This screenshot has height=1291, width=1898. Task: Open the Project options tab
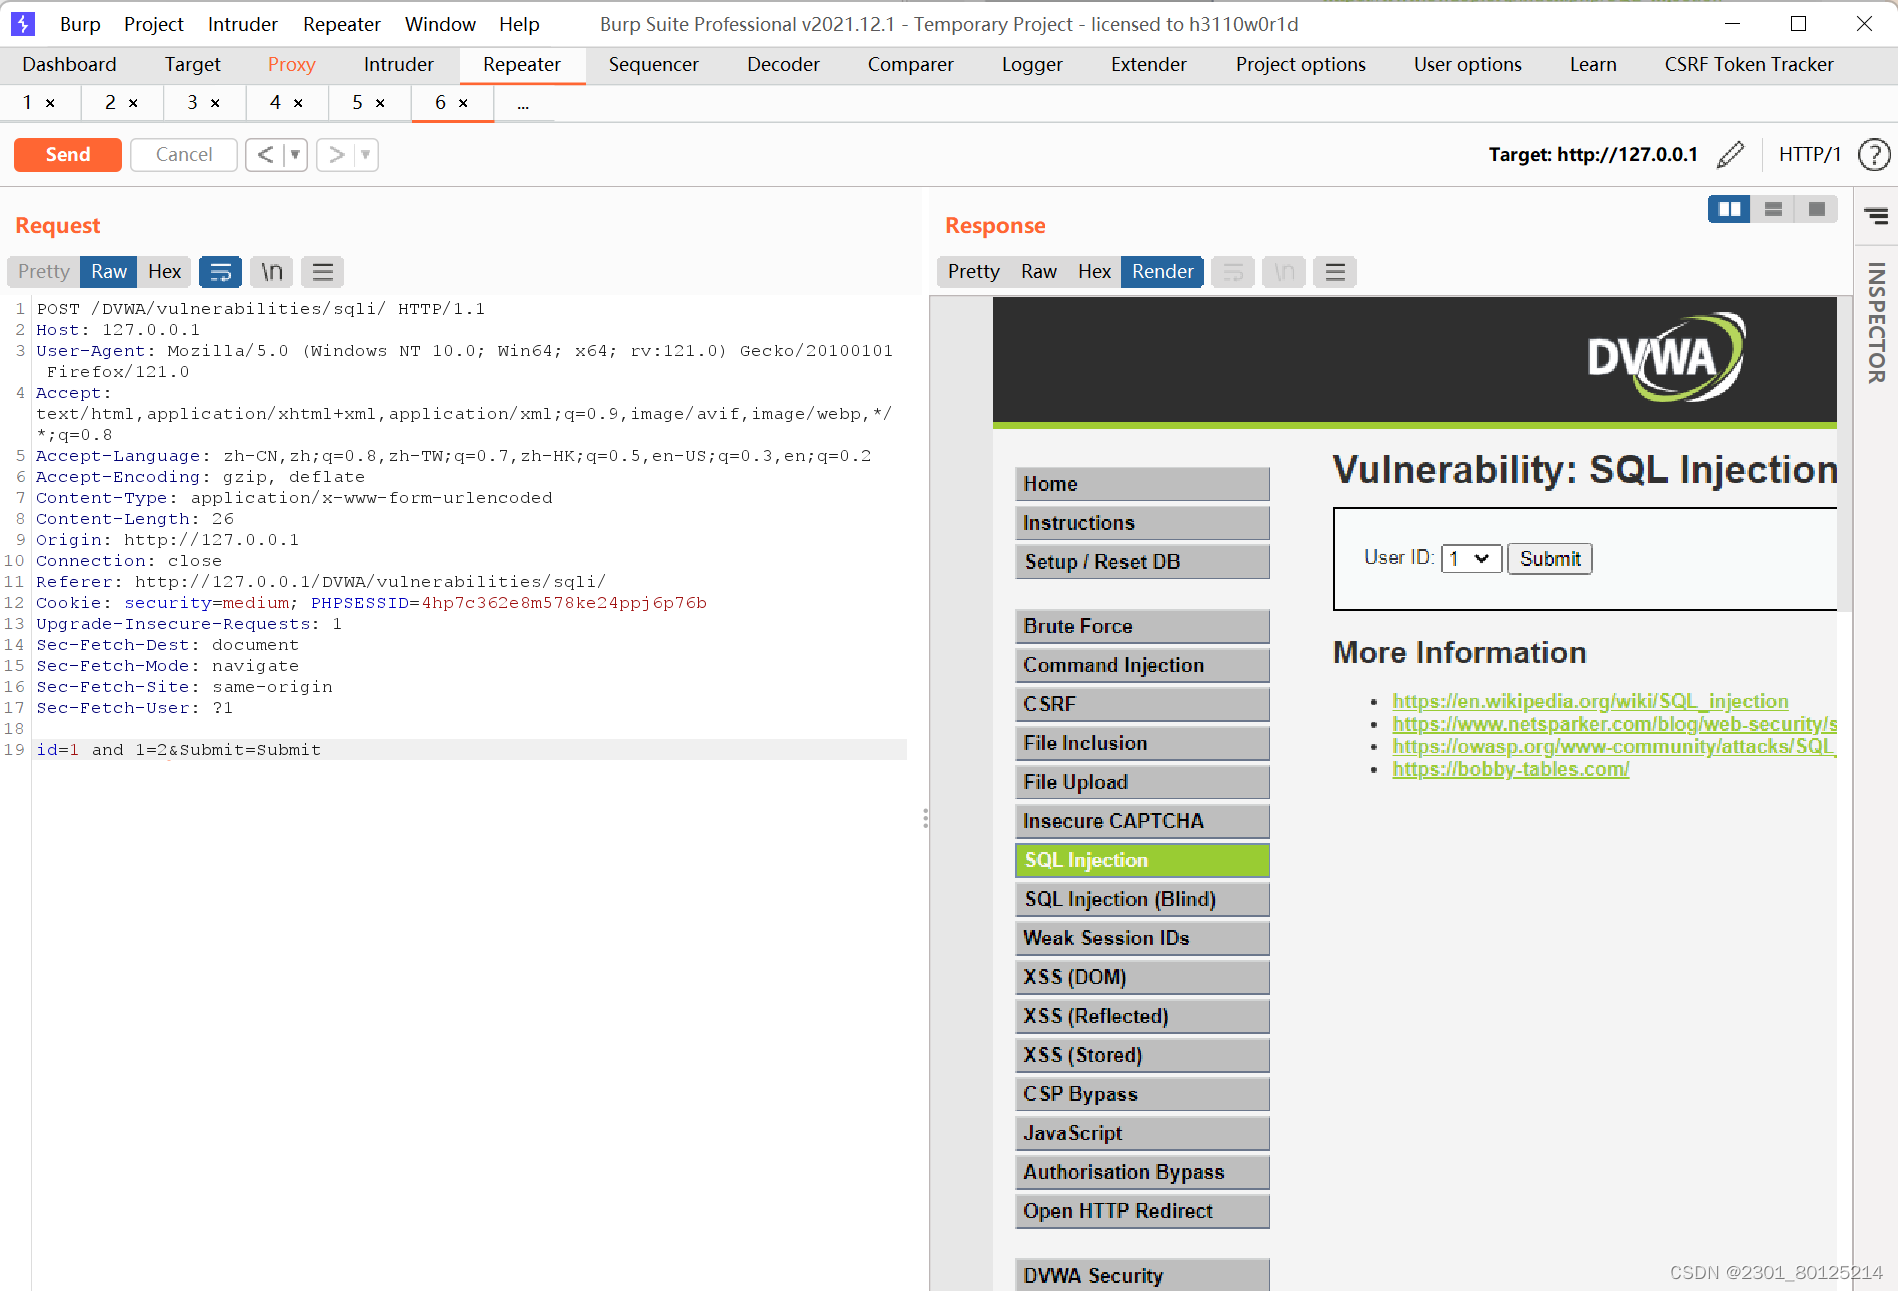pos(1300,64)
